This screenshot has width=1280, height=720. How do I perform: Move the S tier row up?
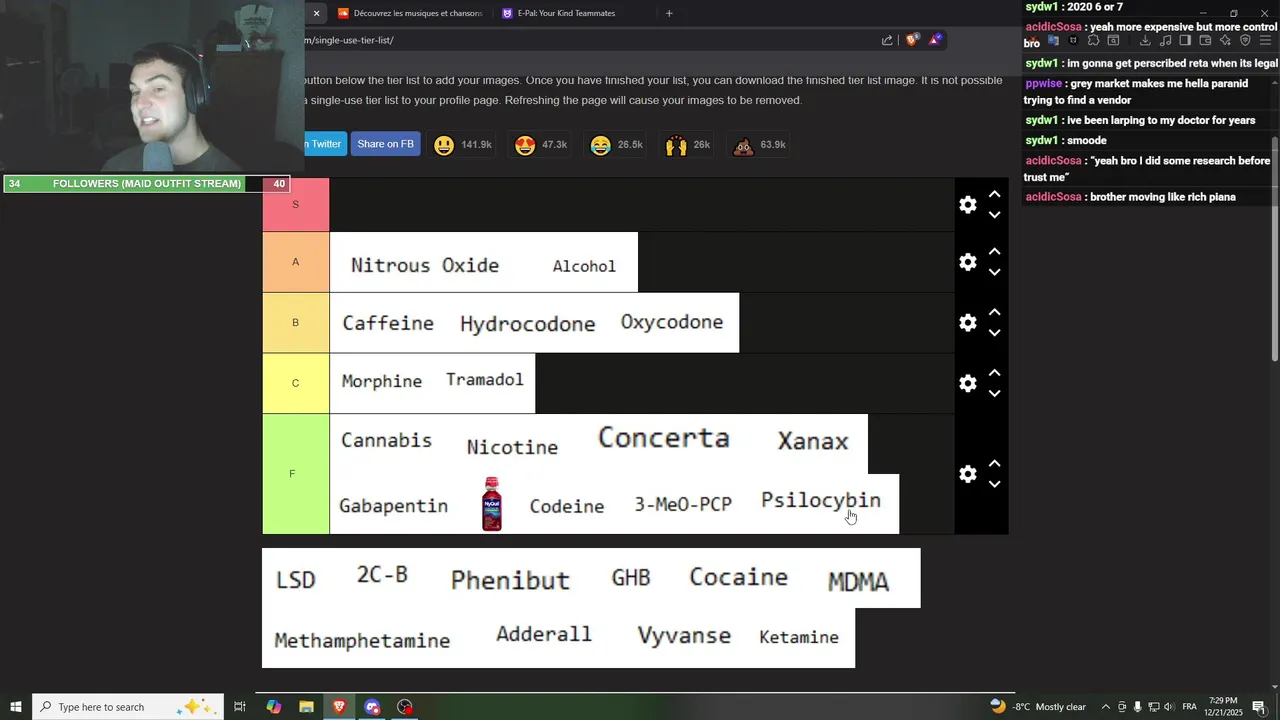[x=994, y=194]
